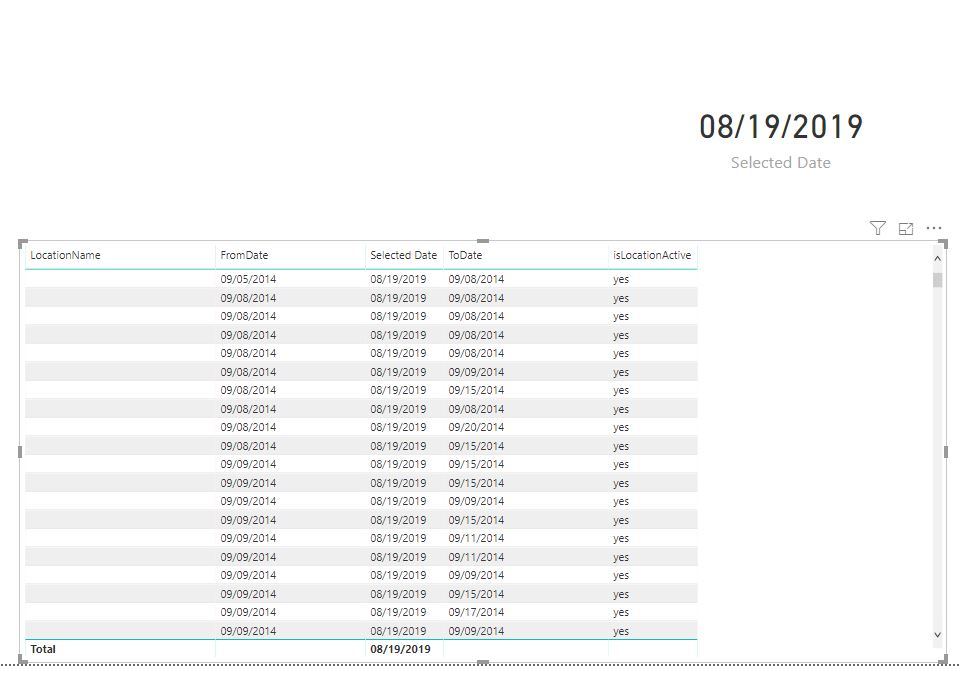The image size is (960, 674).
Task: Click the table scrollbar down arrow
Action: [937, 635]
